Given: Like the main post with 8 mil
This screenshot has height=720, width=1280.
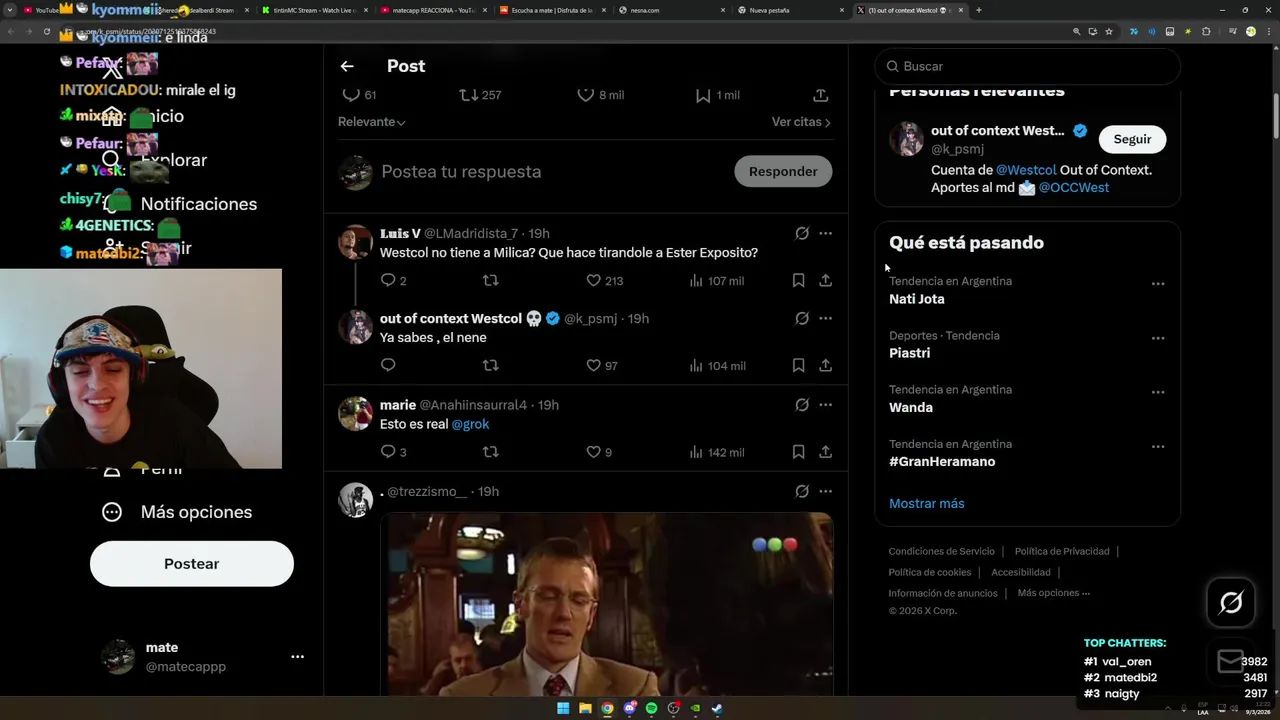Looking at the screenshot, I should (586, 95).
